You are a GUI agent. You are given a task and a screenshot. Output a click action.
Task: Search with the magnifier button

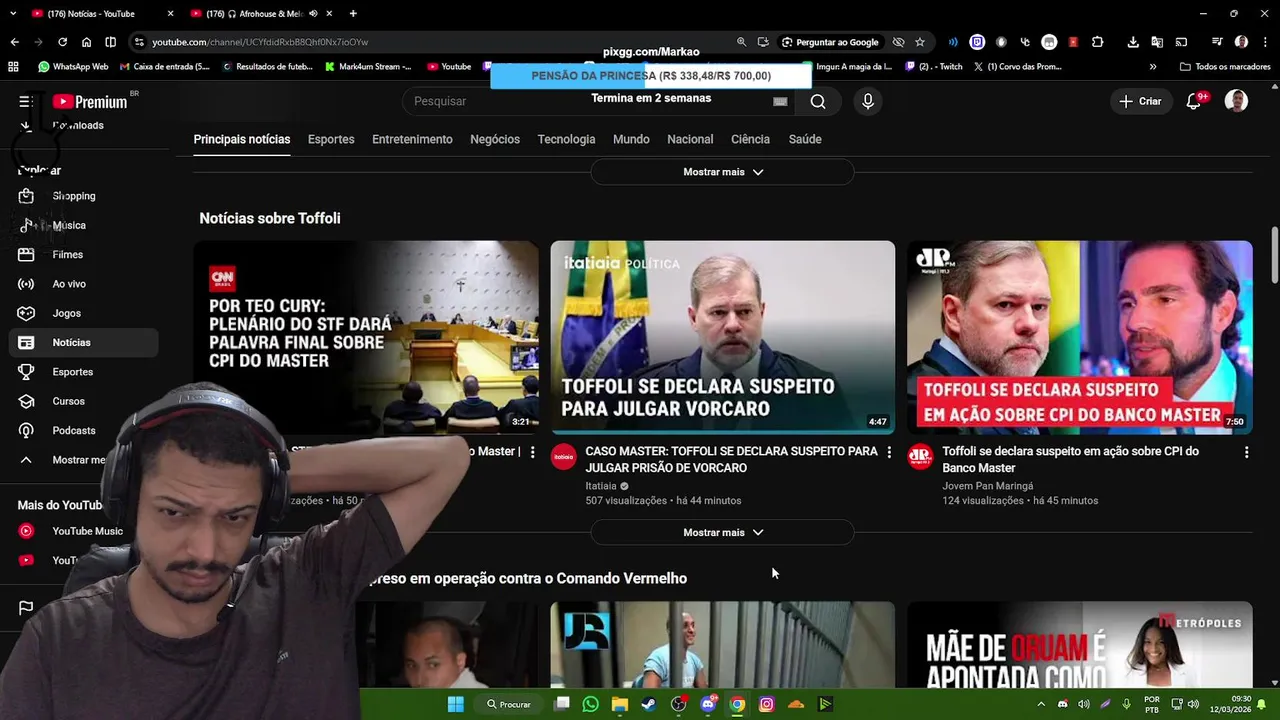click(818, 101)
